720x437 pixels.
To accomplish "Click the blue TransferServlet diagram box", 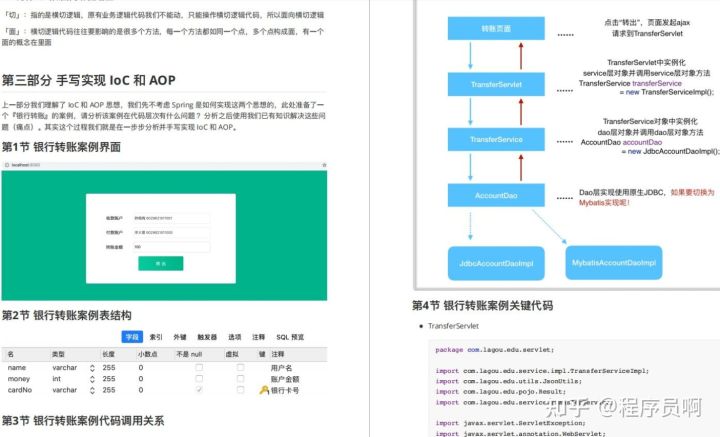I will [496, 84].
